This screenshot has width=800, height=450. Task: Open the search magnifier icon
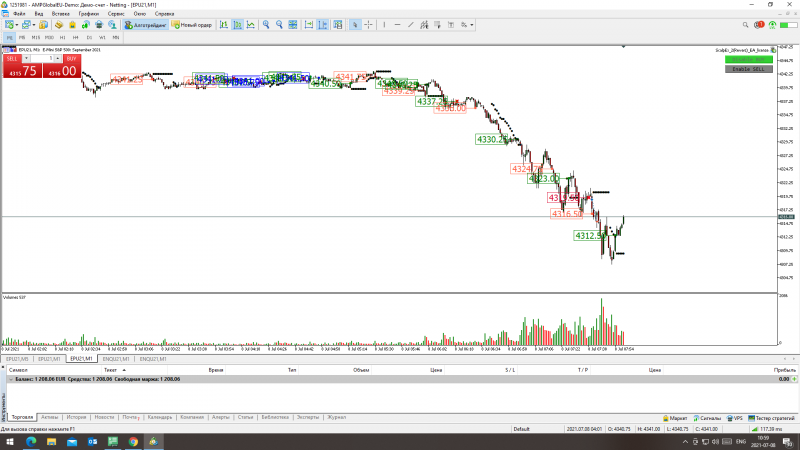[745, 24]
